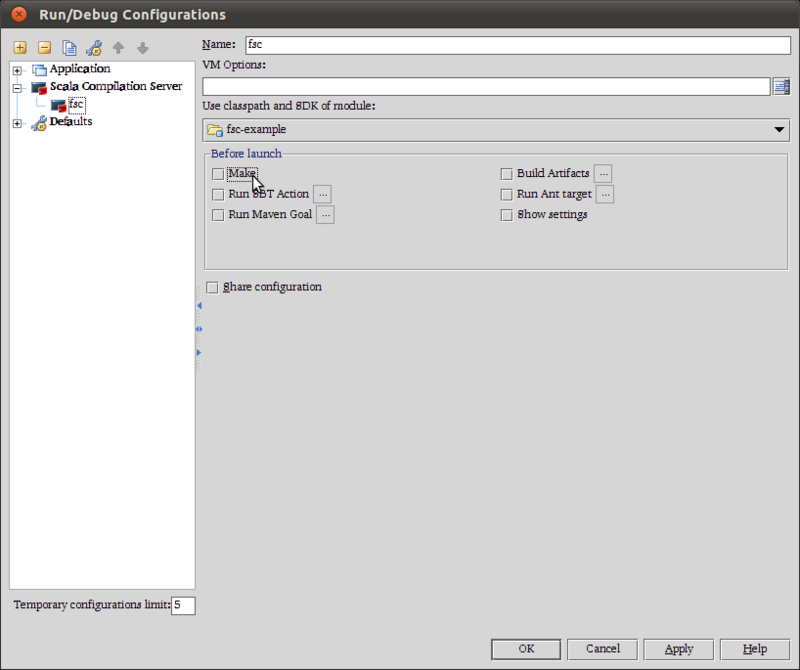The image size is (800, 670).
Task: Open the edit defaults wrench icon
Action: [x=94, y=48]
